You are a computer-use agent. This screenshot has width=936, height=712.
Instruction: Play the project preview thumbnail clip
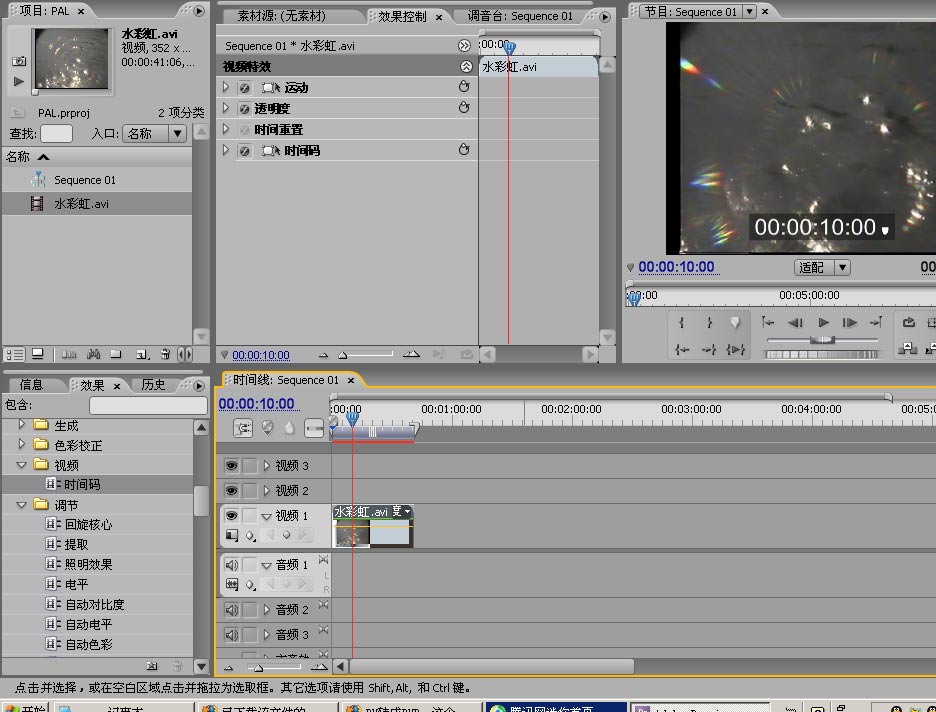(x=19, y=81)
